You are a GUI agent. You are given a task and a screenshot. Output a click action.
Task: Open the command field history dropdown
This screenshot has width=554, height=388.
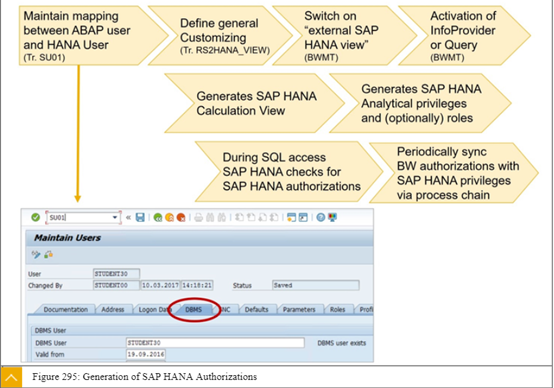115,217
